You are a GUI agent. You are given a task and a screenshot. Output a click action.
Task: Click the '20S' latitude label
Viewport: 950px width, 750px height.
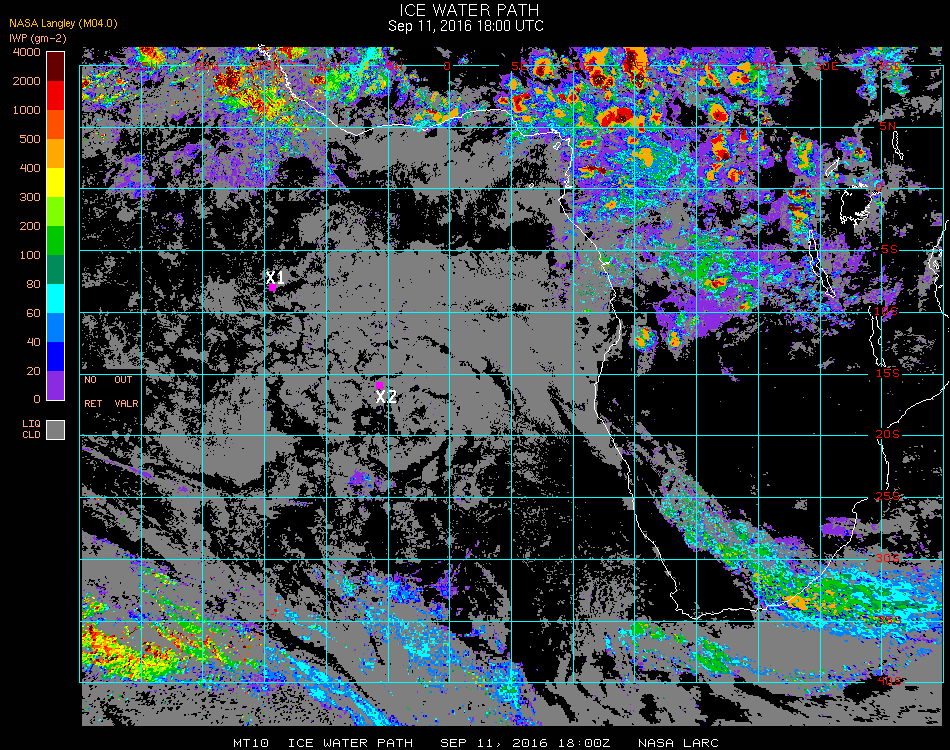(x=888, y=435)
